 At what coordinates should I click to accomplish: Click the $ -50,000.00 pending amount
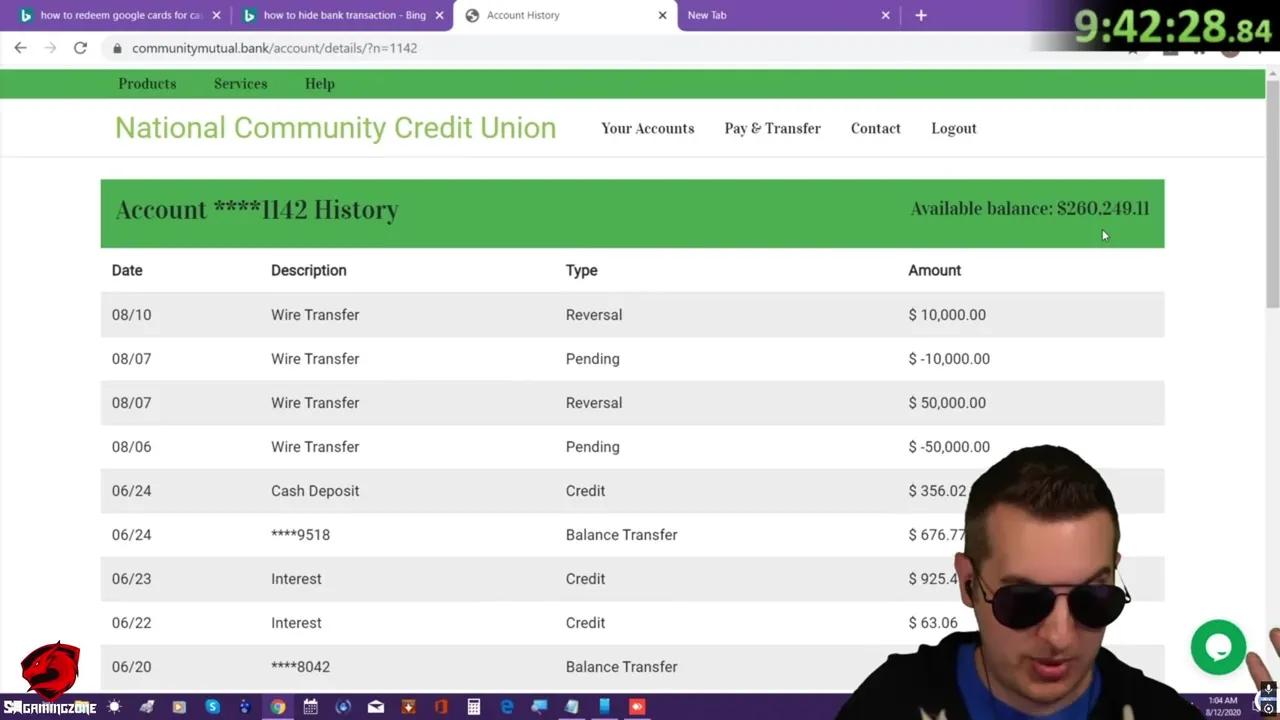(x=949, y=446)
